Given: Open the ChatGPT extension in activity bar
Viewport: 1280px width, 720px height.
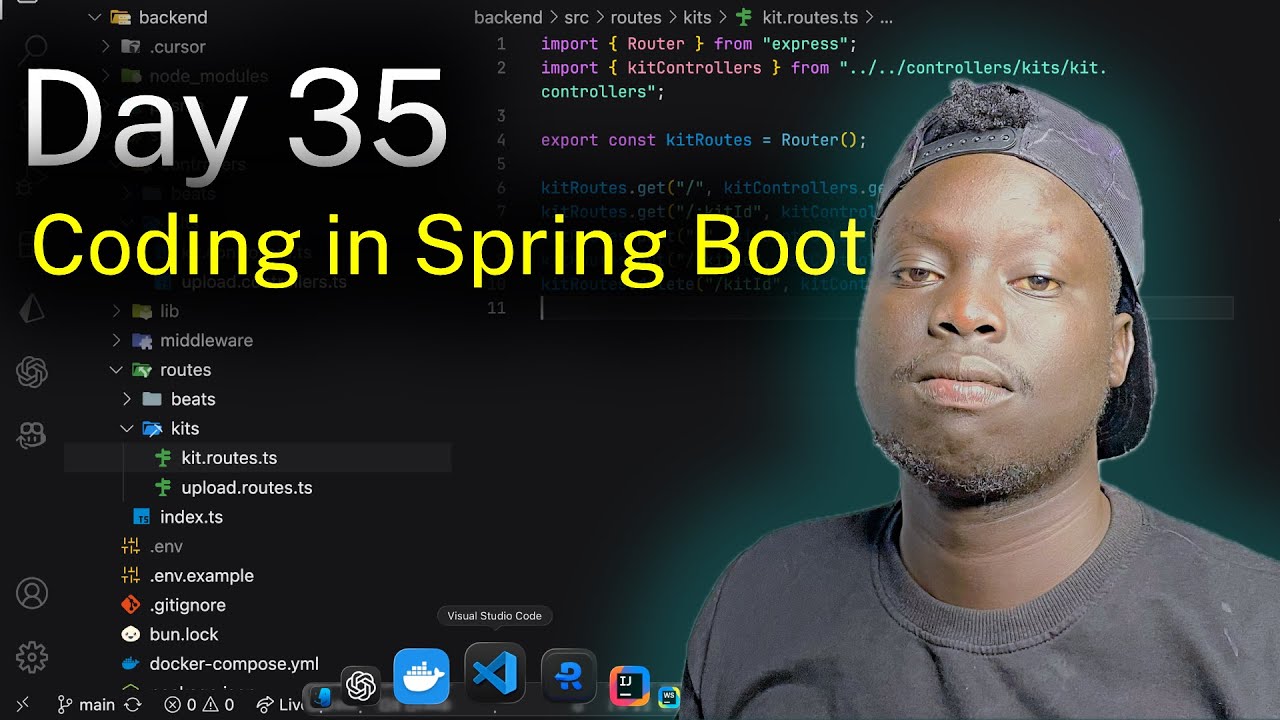Looking at the screenshot, I should pyautogui.click(x=32, y=373).
